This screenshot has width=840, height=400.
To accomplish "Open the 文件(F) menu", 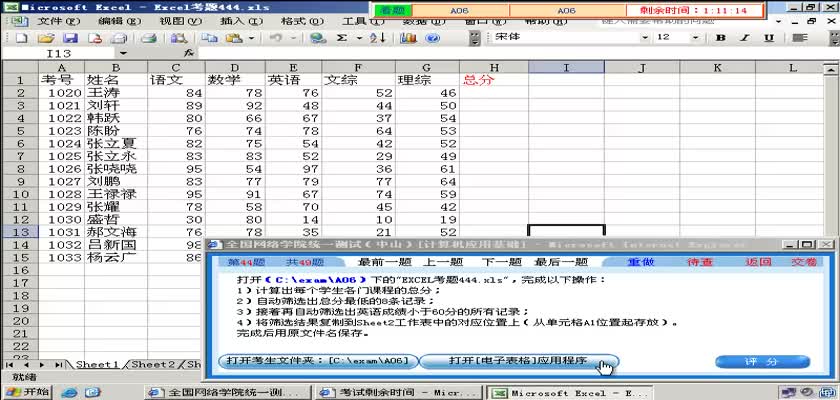I will click(58, 21).
